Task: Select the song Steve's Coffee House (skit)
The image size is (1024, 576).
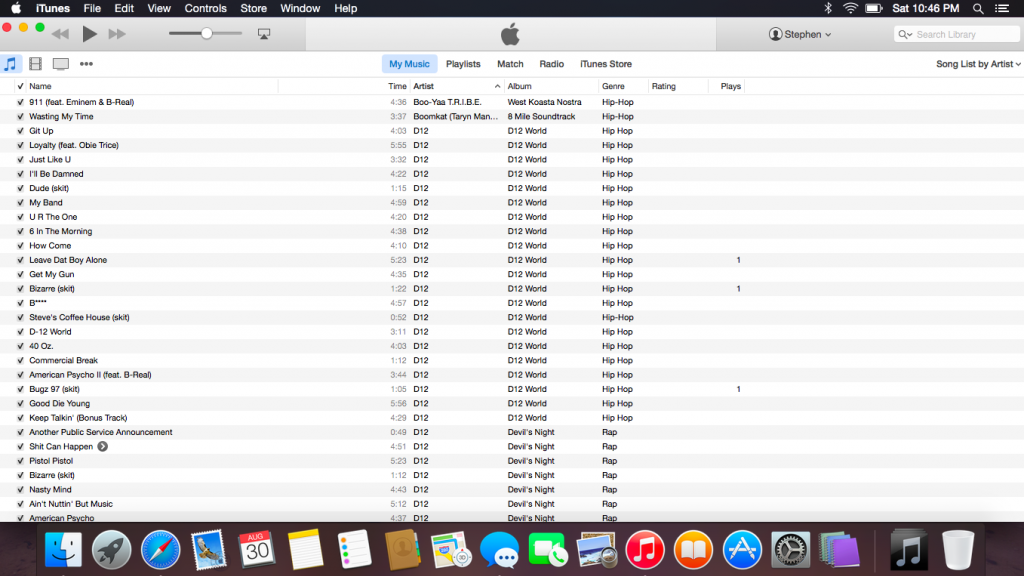Action: [79, 317]
